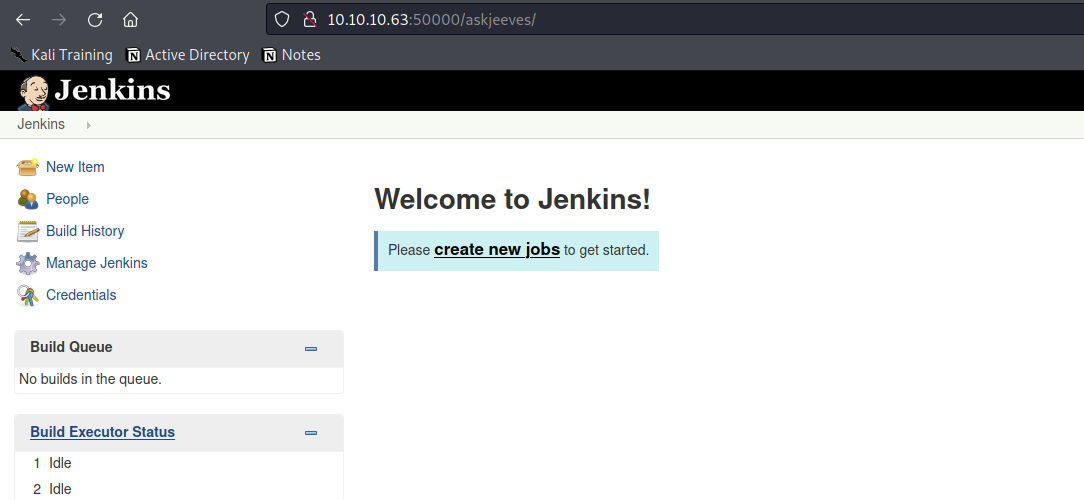Viewport: 1084px width, 500px height.
Task: Open the Kali Training bookmark
Action: (x=62, y=55)
